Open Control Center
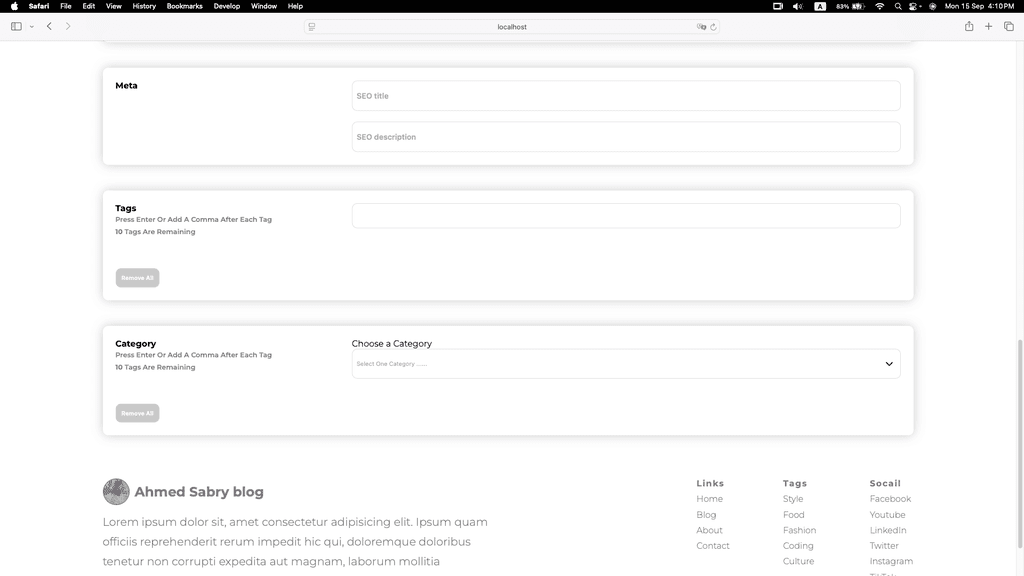Screen dimensions: 1024x576 [915, 6]
